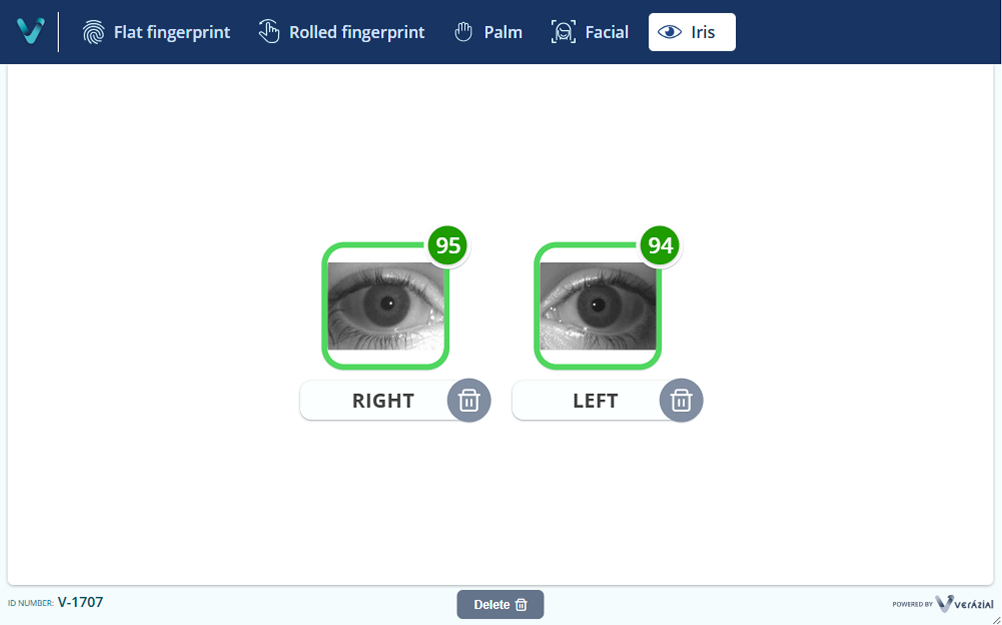The height and width of the screenshot is (625, 1002).
Task: Click the flat fingerprint icon
Action: coord(93,32)
